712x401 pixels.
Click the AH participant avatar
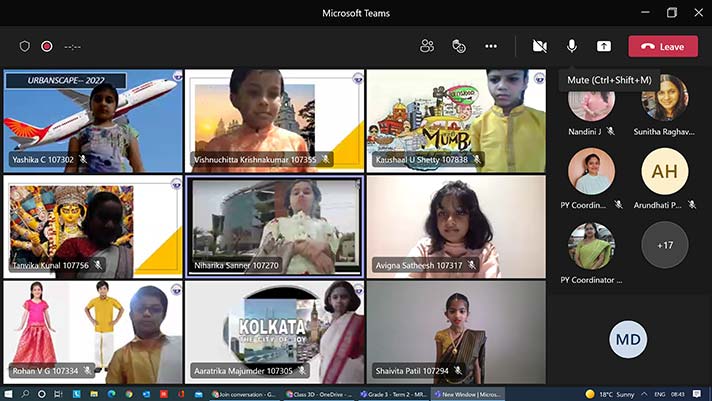click(664, 172)
